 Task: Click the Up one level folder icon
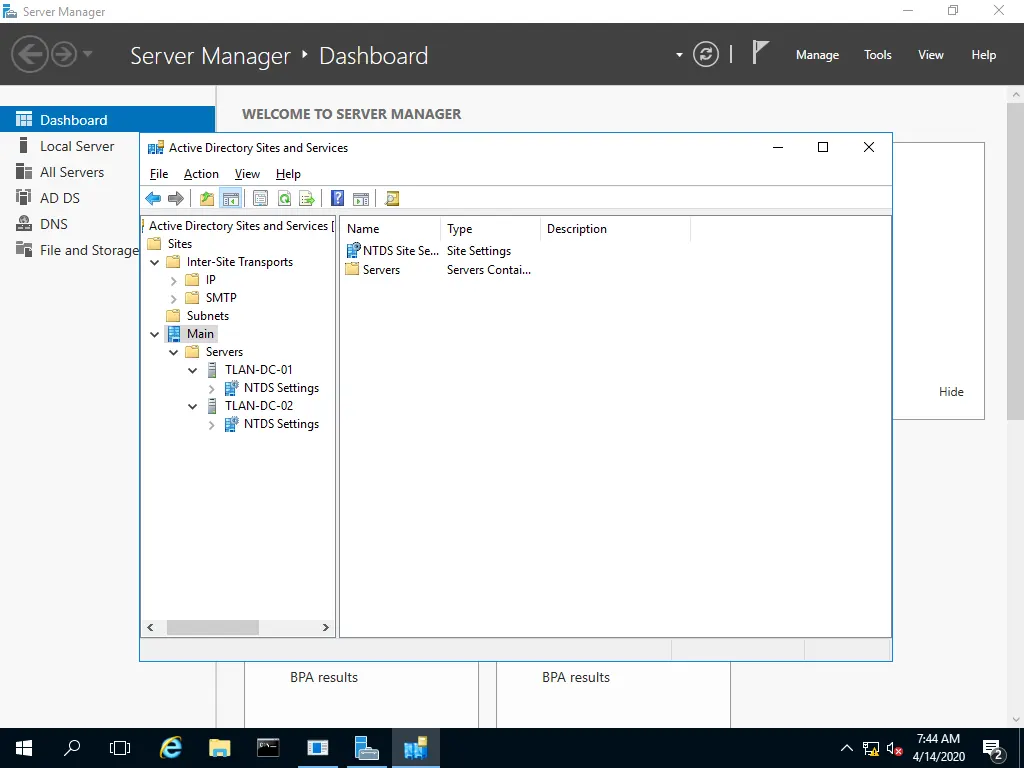[x=207, y=199]
